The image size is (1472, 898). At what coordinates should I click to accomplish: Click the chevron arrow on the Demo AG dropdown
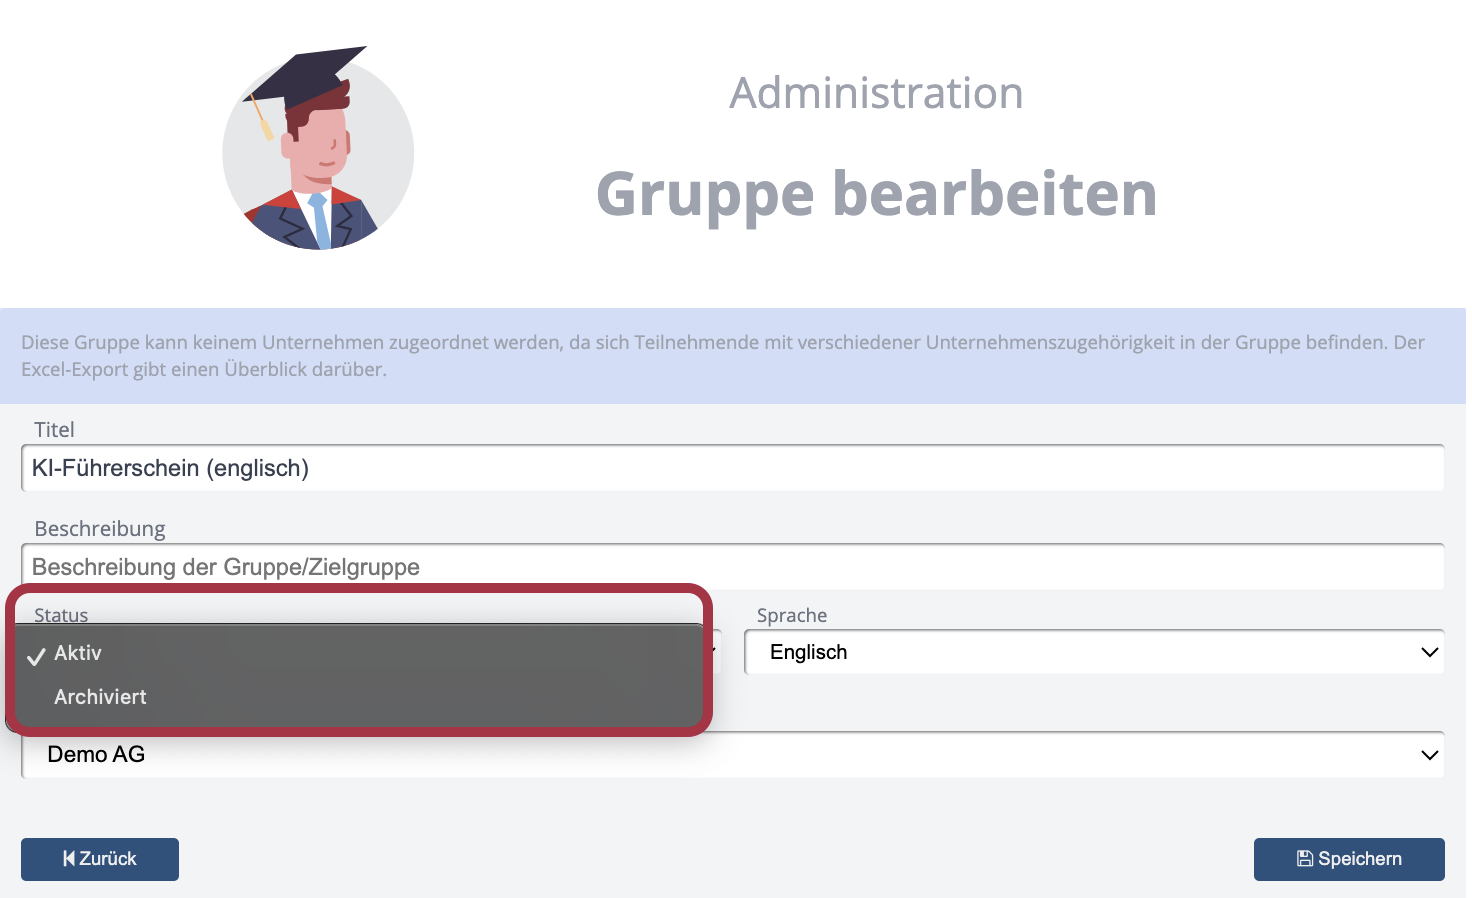[x=1429, y=755]
